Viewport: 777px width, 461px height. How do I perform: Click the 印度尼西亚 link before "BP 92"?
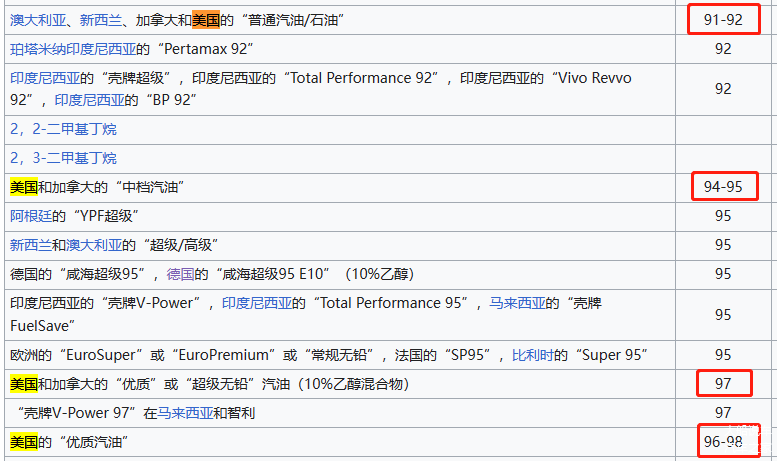(x=83, y=99)
